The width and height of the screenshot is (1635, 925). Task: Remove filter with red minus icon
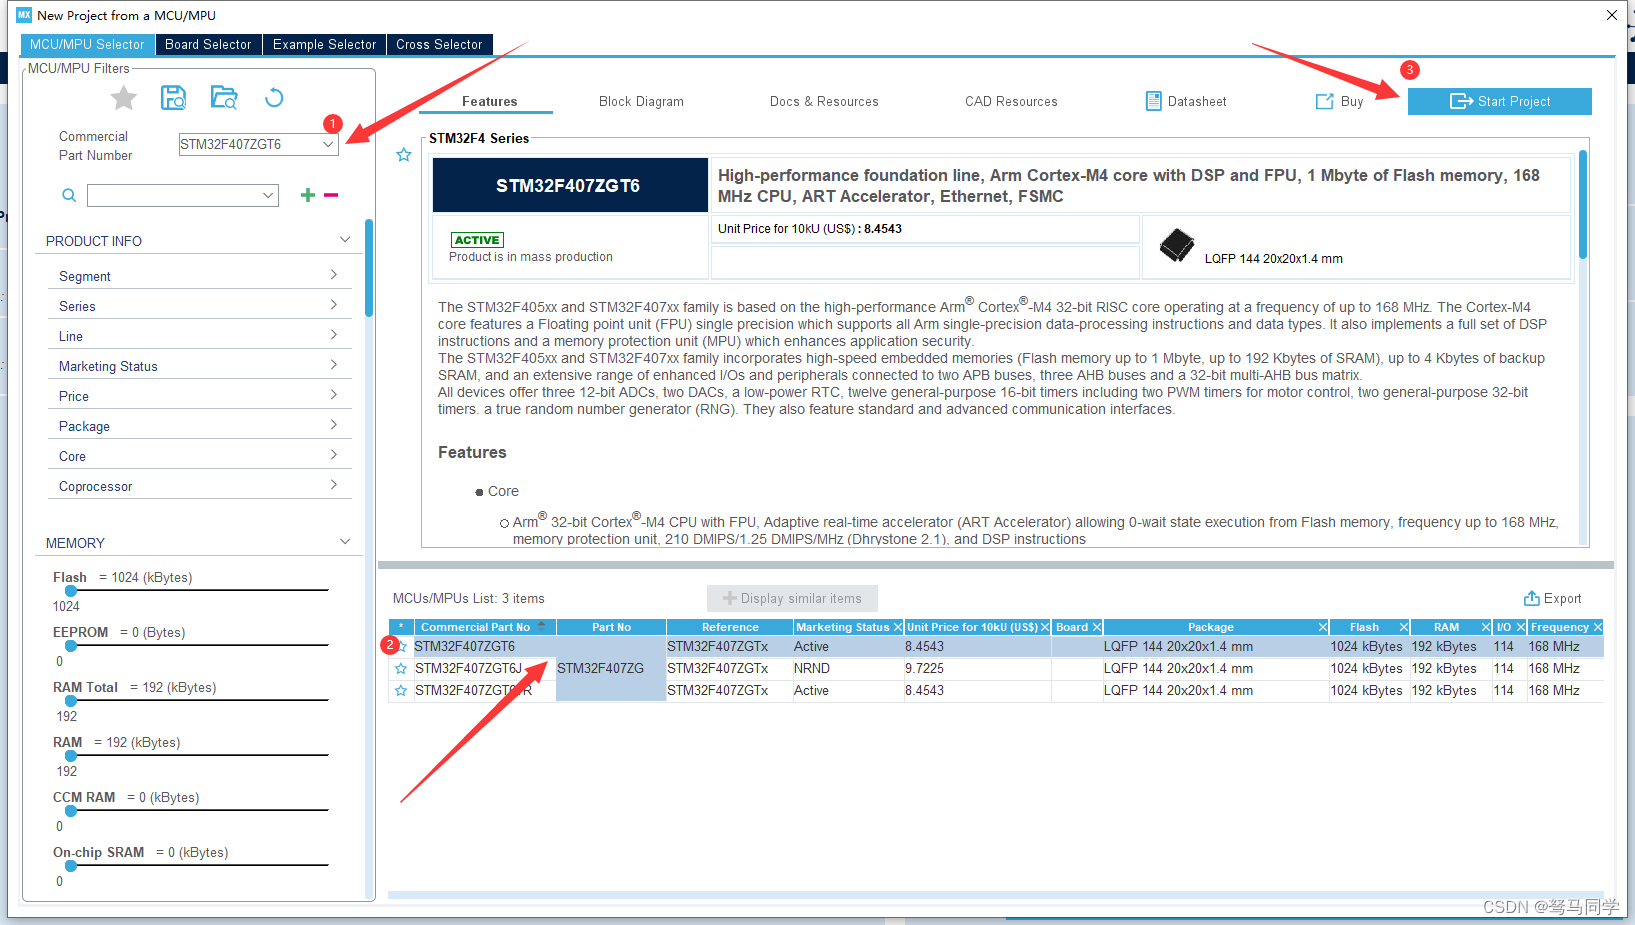click(331, 195)
